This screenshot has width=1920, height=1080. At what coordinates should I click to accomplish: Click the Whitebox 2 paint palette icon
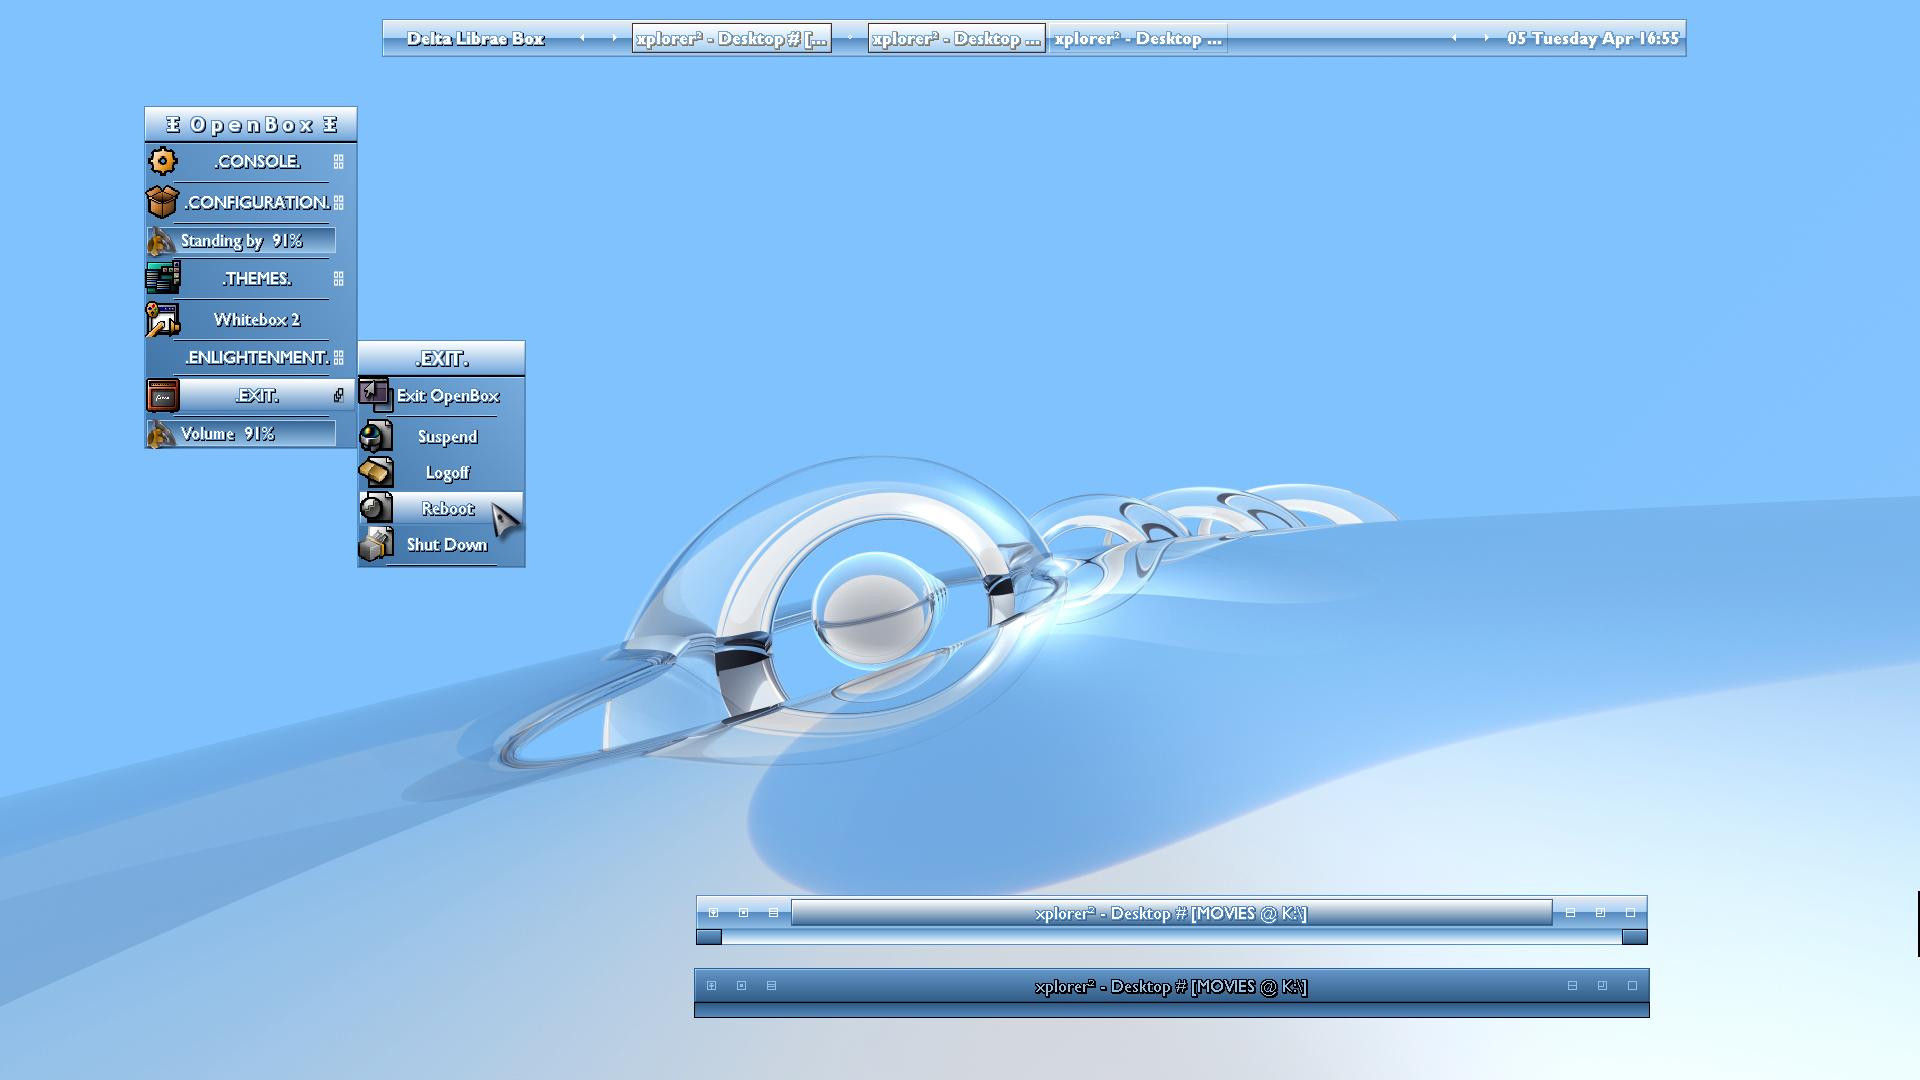pos(162,320)
